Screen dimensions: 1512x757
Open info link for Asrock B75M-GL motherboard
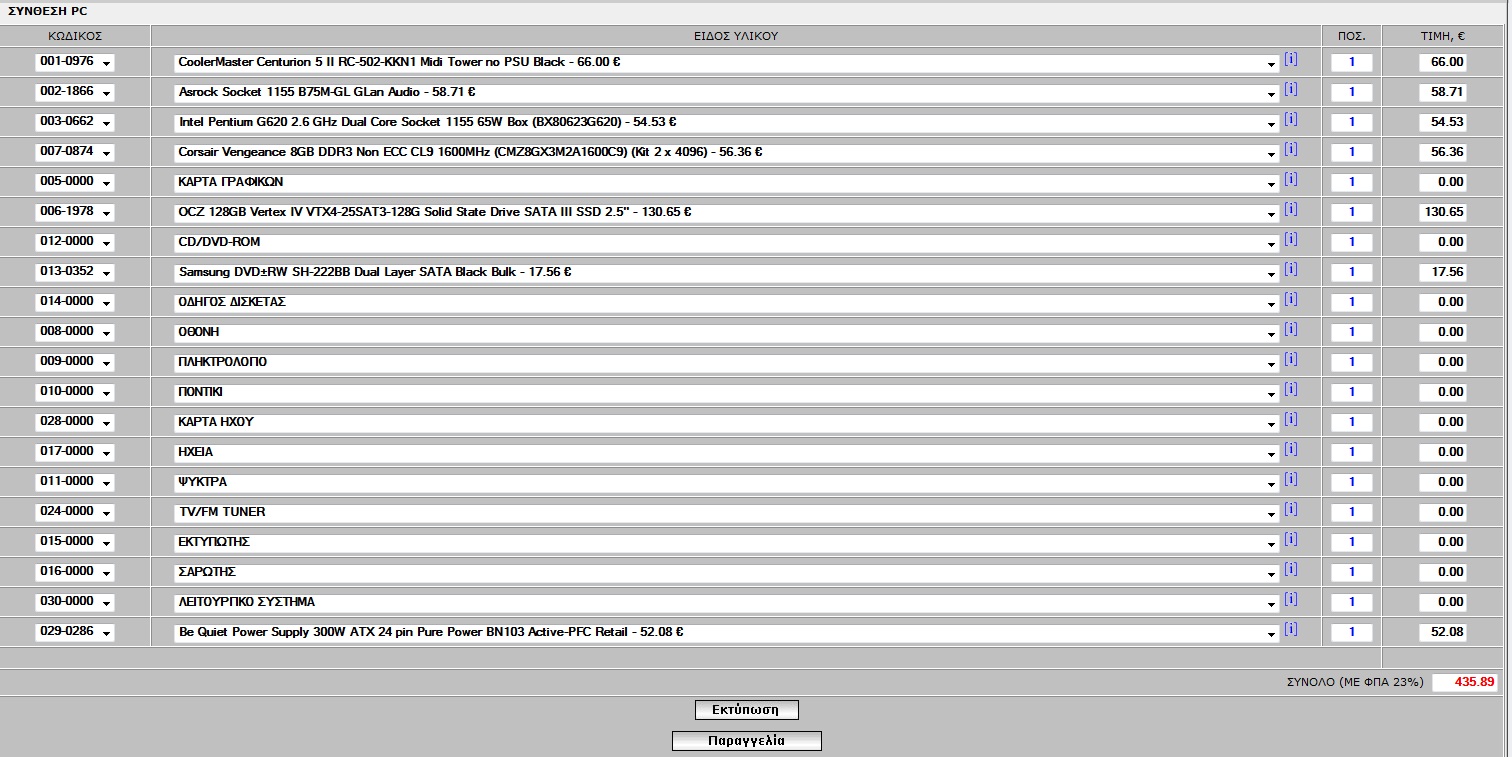pyautogui.click(x=1291, y=89)
